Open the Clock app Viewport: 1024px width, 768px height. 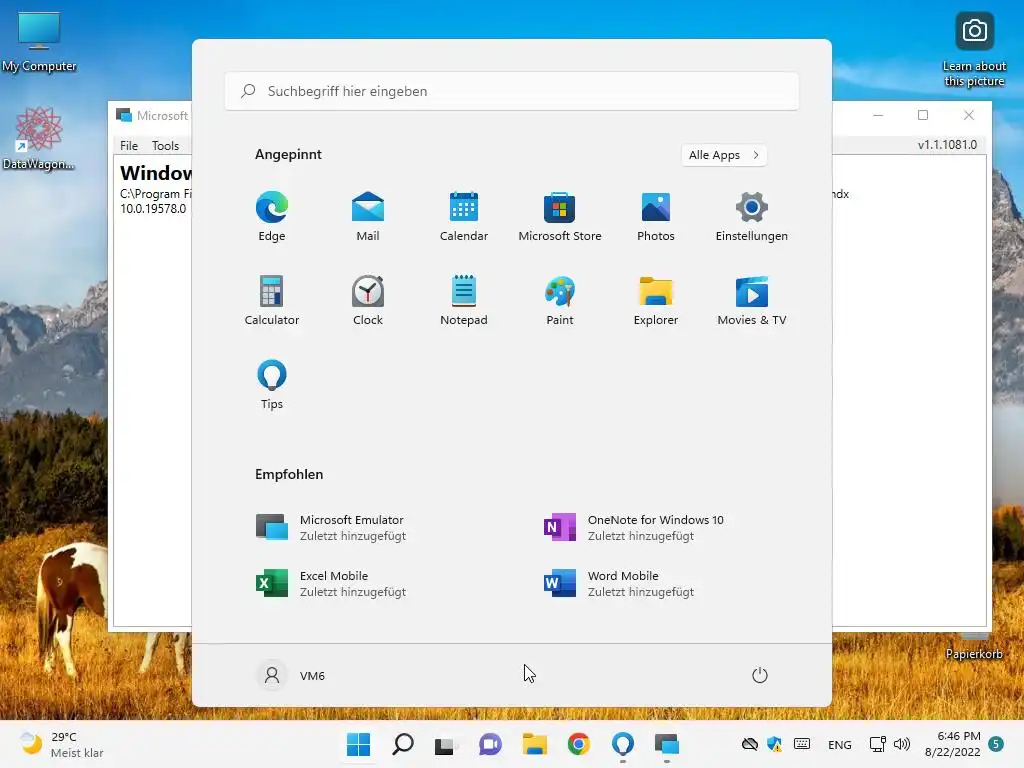(x=368, y=300)
